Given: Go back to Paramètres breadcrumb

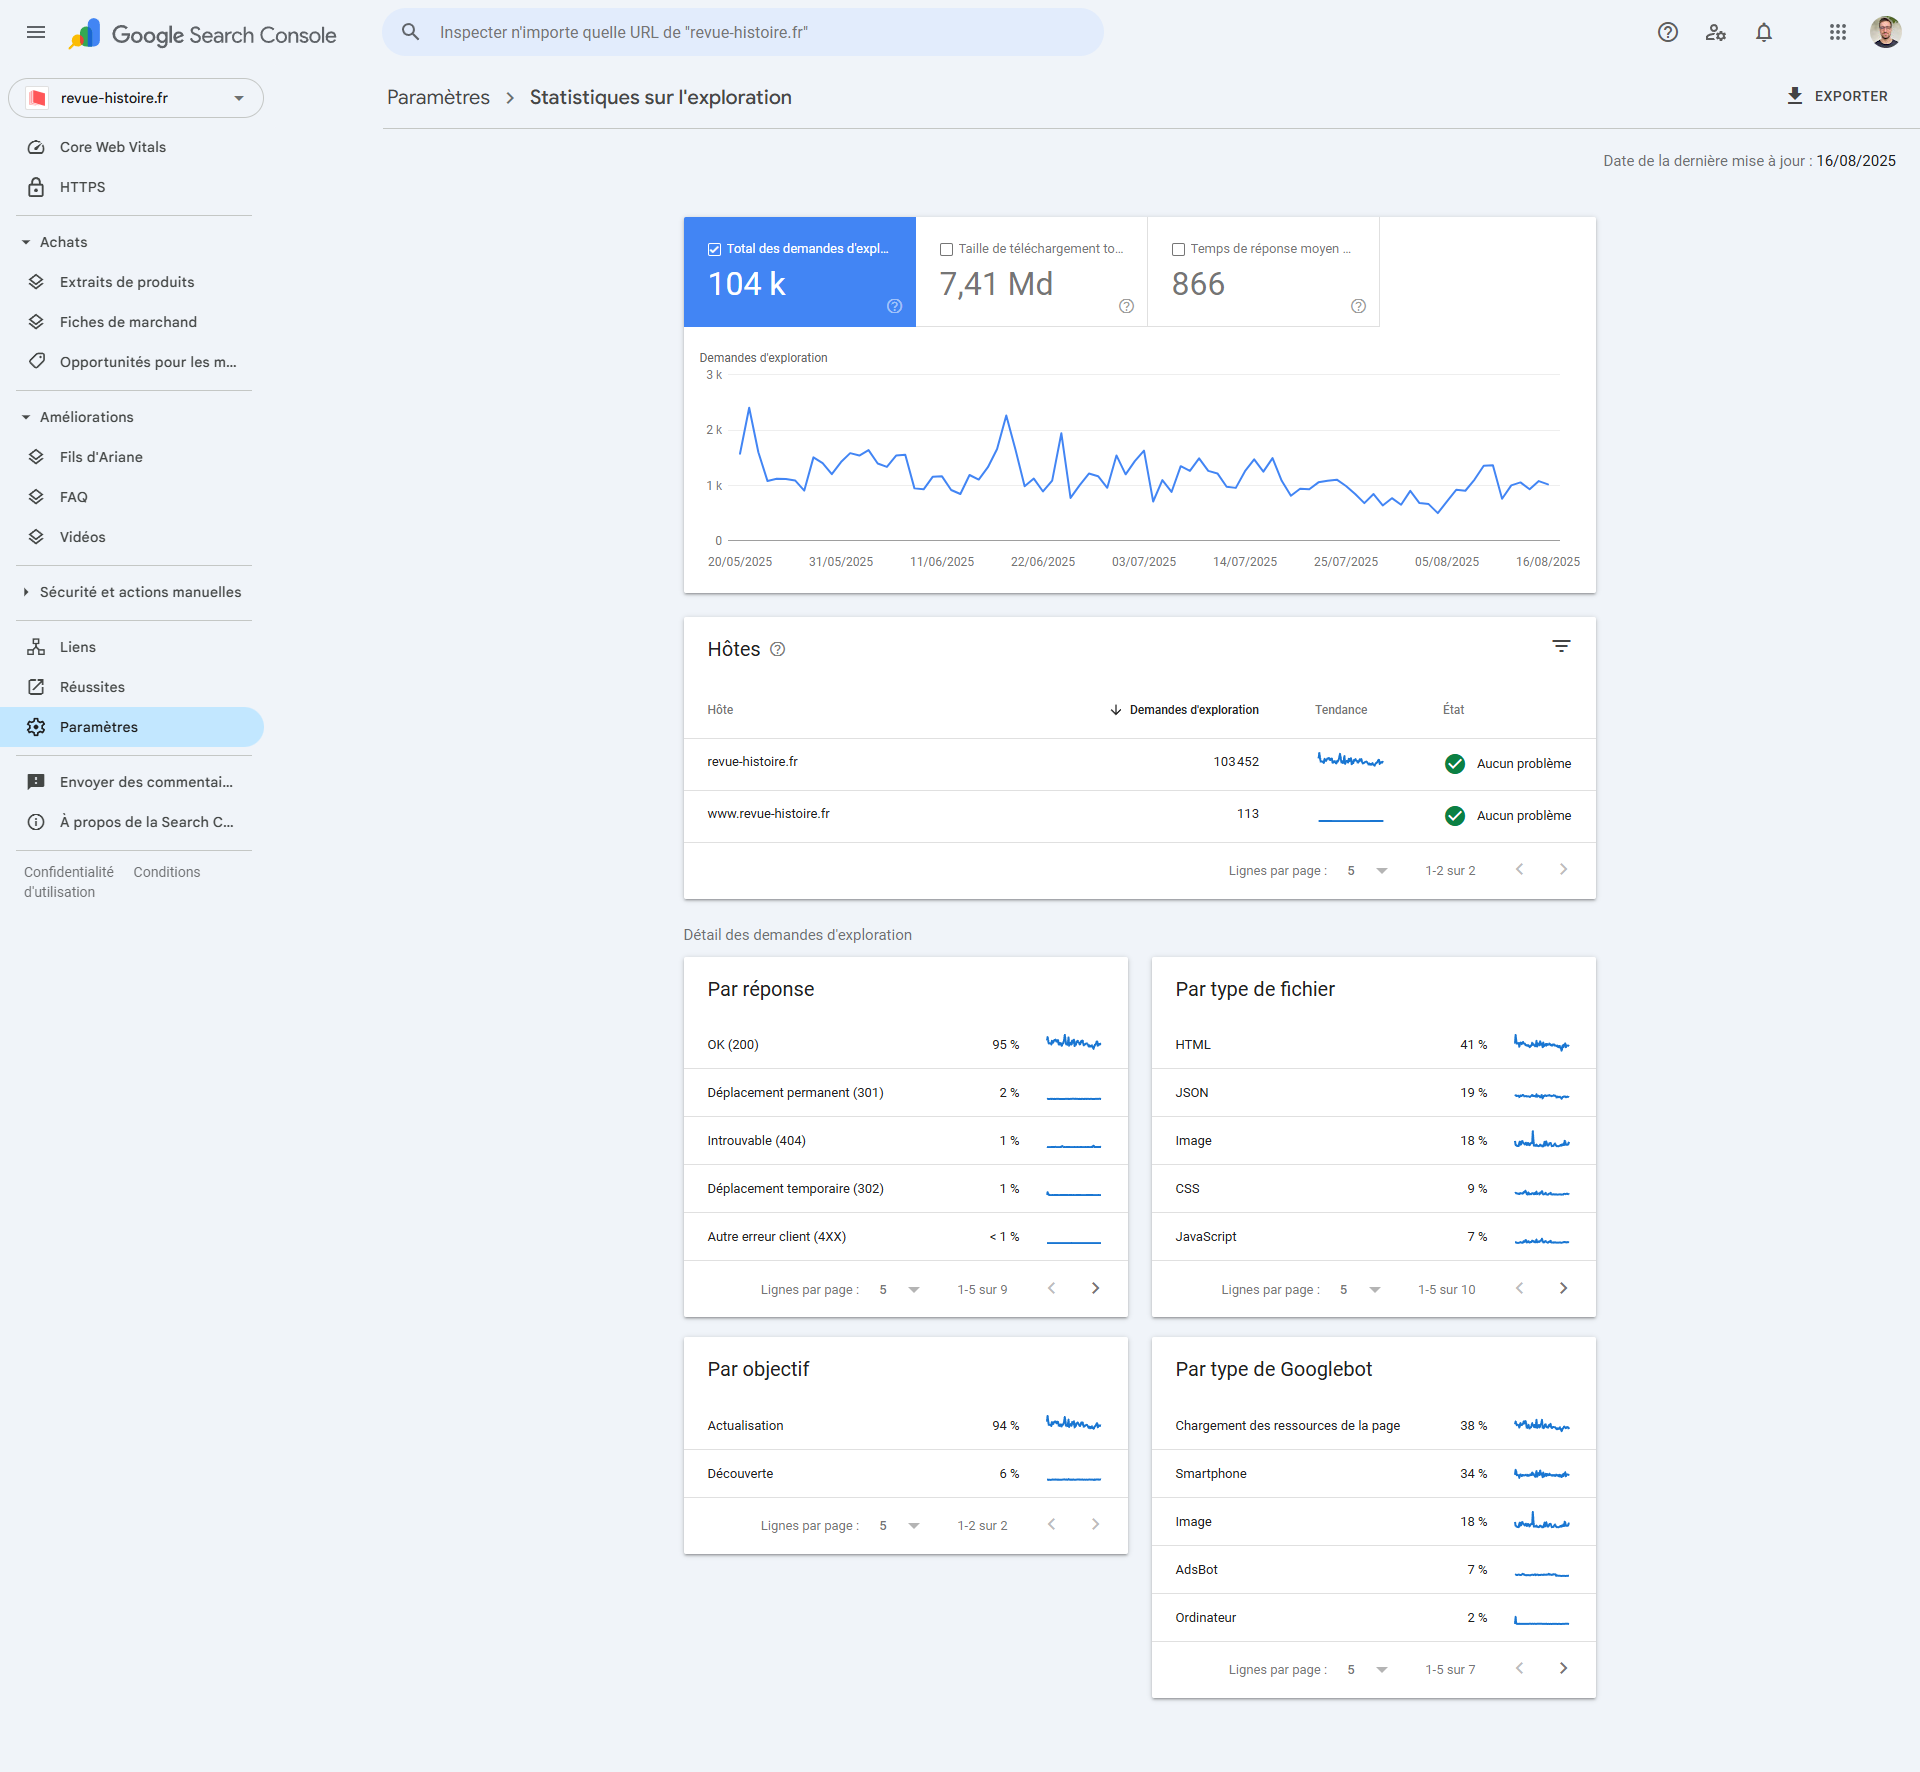Looking at the screenshot, I should click(x=438, y=97).
